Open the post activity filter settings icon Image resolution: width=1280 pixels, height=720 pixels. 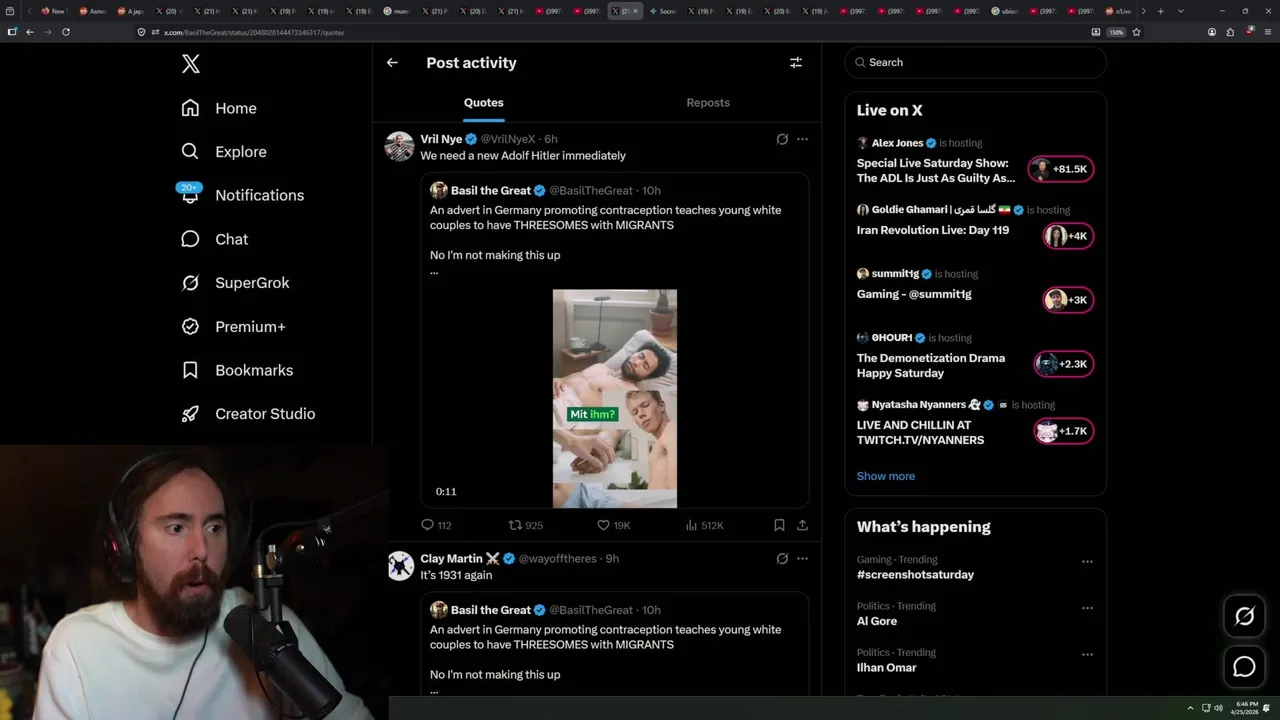(796, 62)
